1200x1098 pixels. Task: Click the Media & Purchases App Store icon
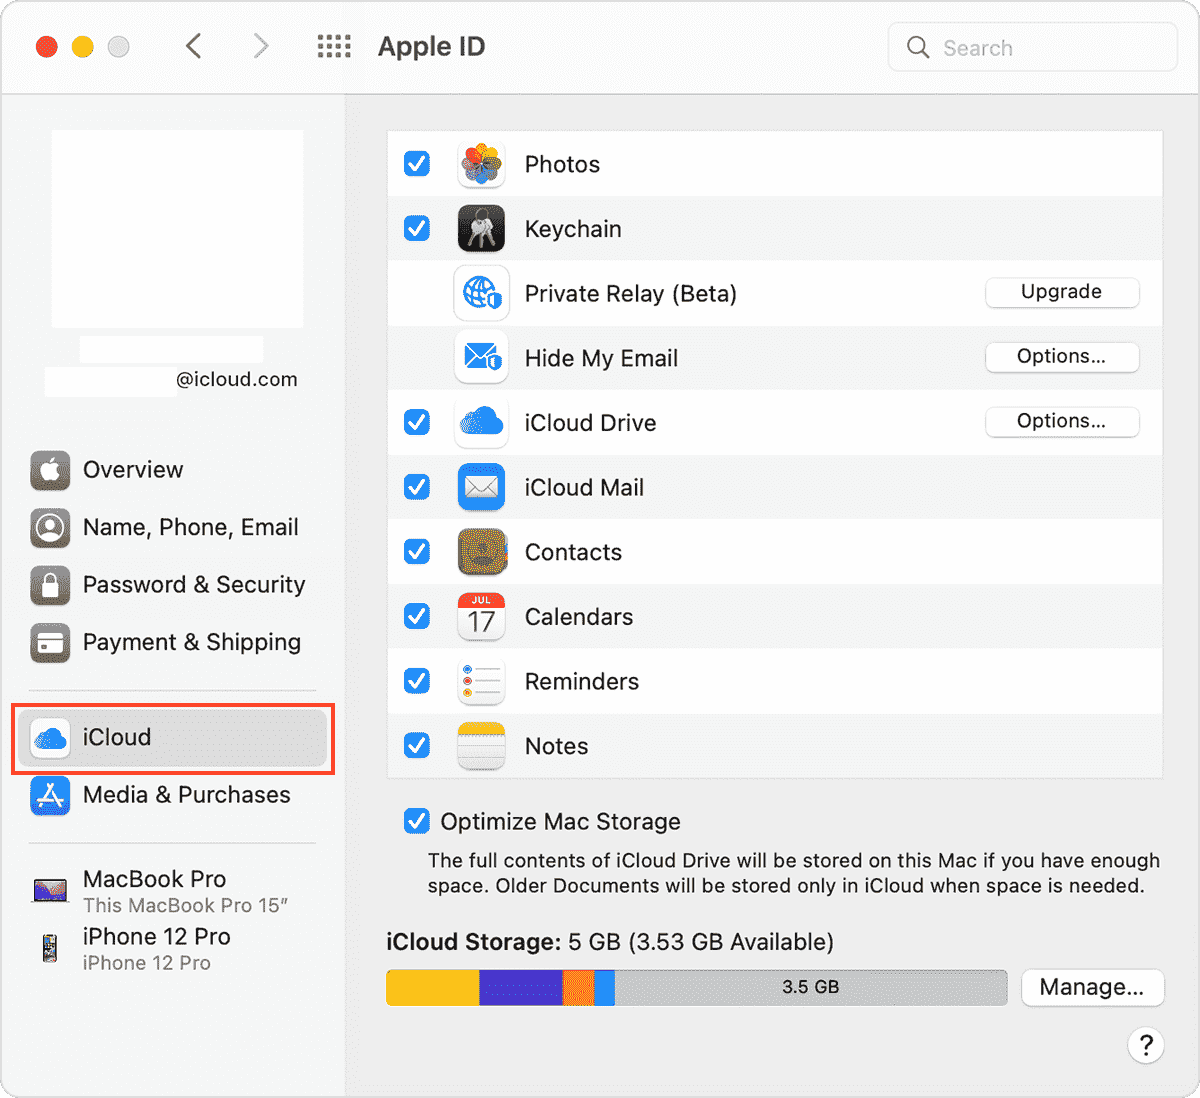50,795
